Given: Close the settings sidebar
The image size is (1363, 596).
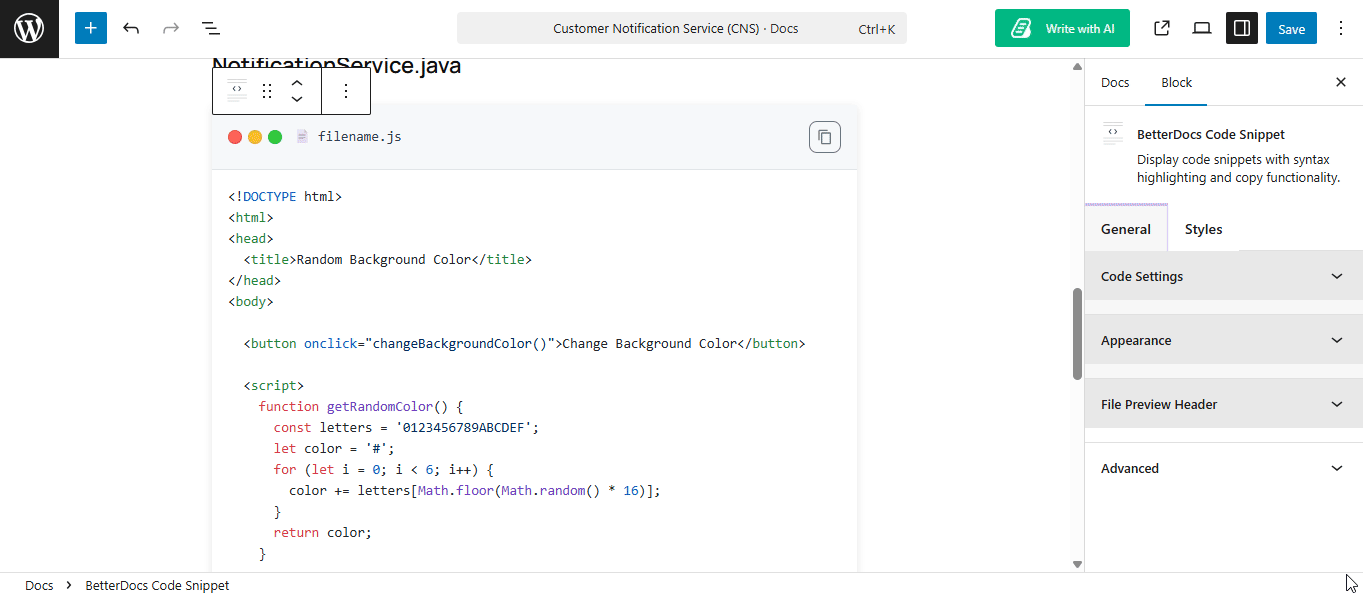Looking at the screenshot, I should click(1341, 82).
